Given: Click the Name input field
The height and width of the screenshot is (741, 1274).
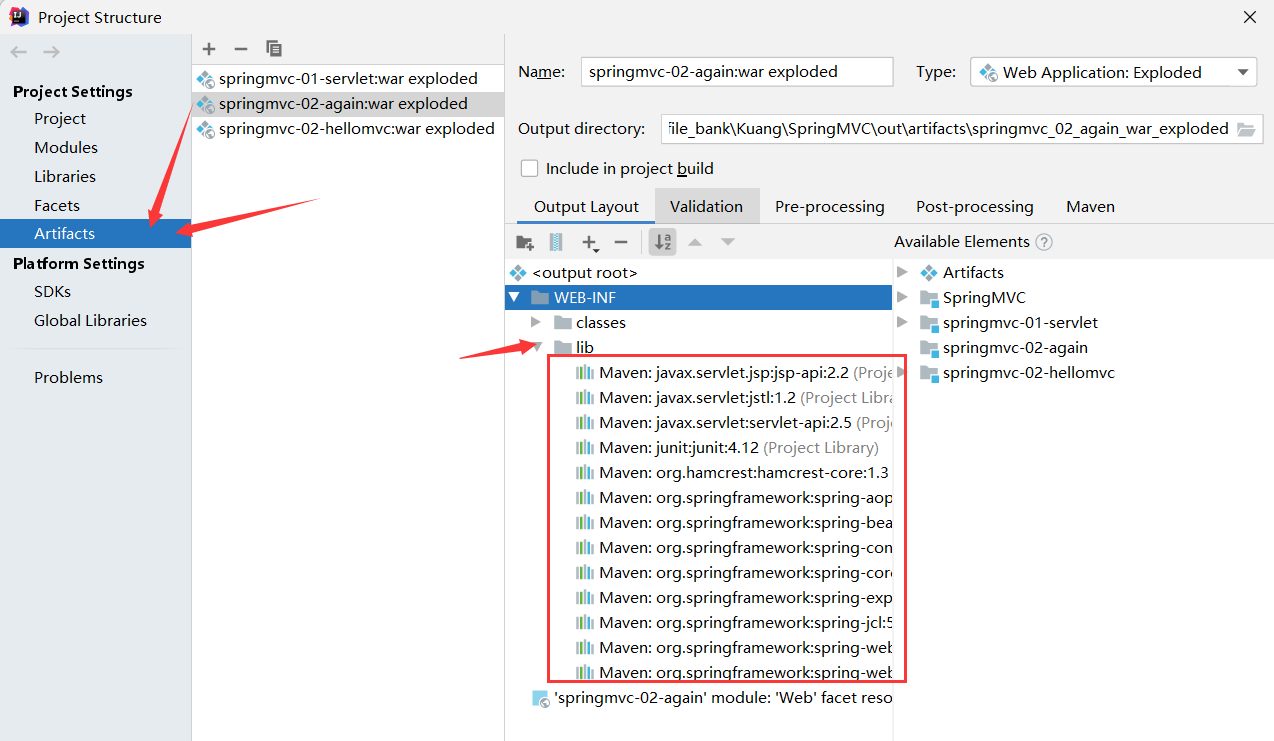Looking at the screenshot, I should pyautogui.click(x=736, y=71).
